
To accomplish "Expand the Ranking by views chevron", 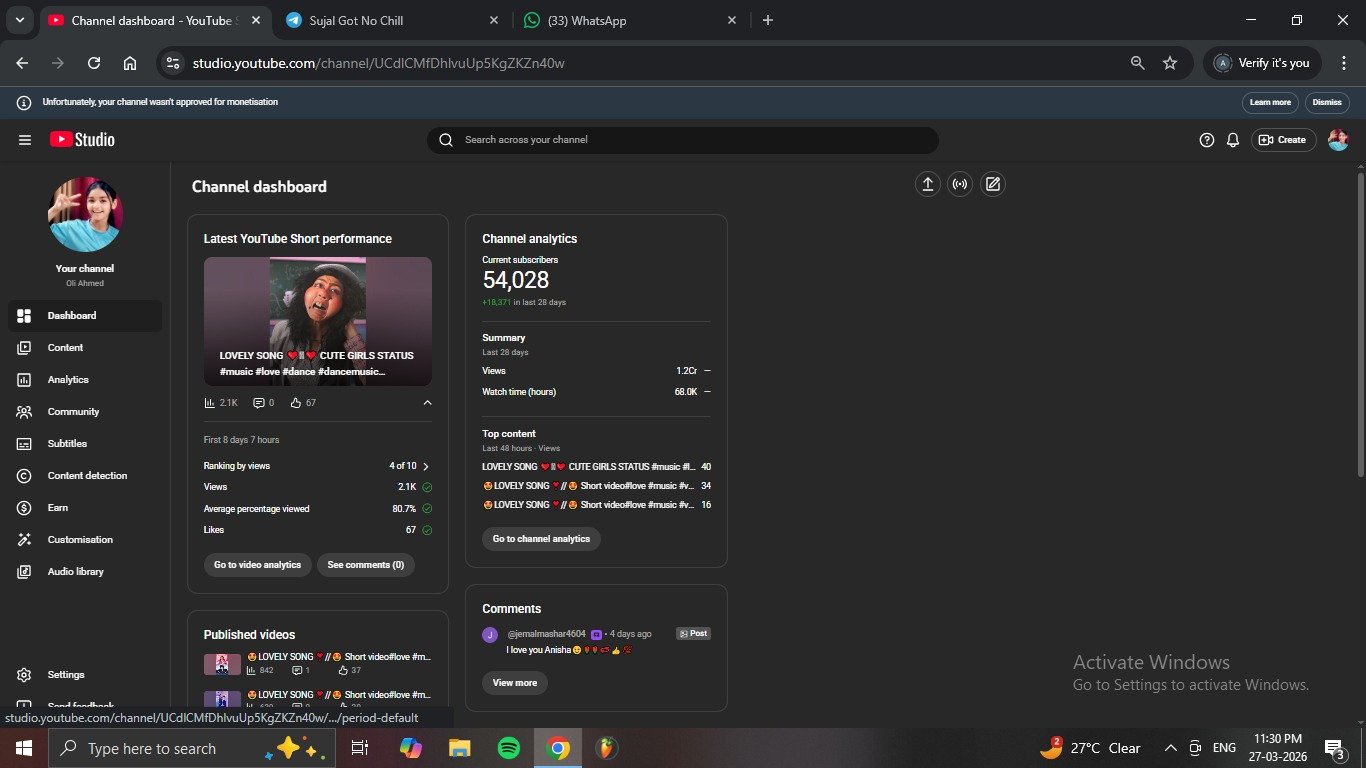I will [426, 466].
